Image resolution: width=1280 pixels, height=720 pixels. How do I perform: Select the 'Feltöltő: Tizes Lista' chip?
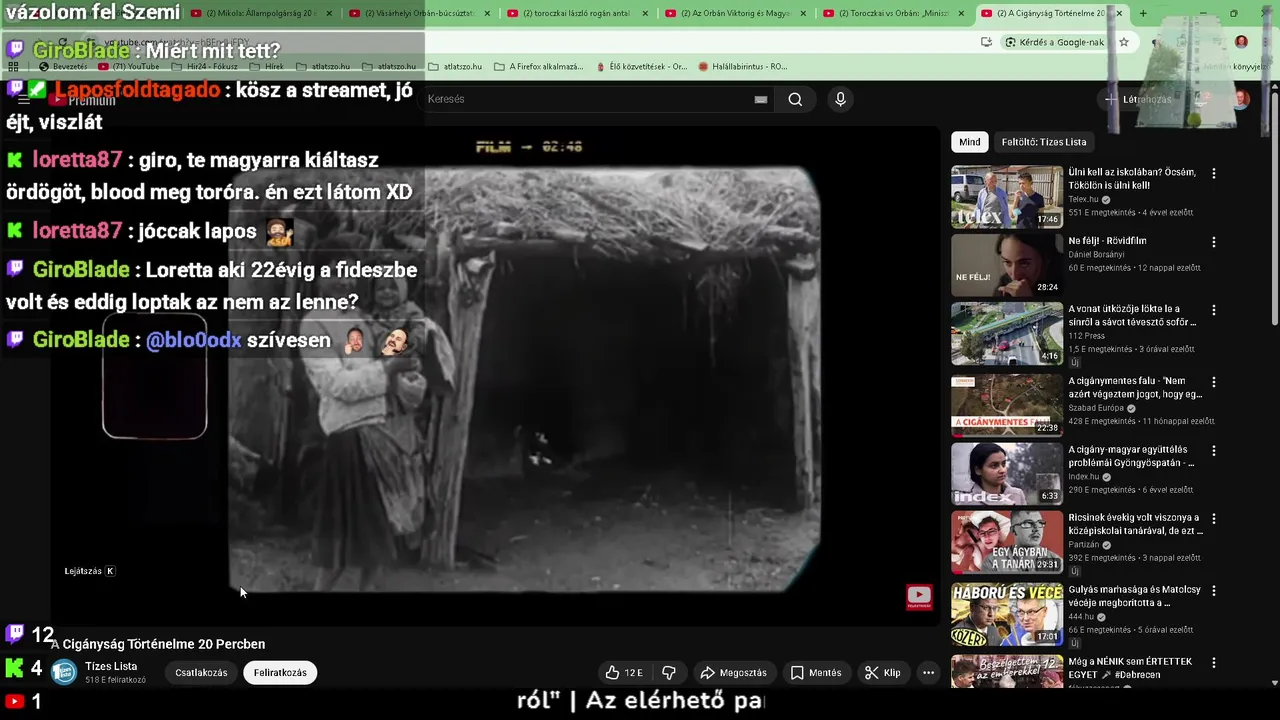[x=1044, y=142]
